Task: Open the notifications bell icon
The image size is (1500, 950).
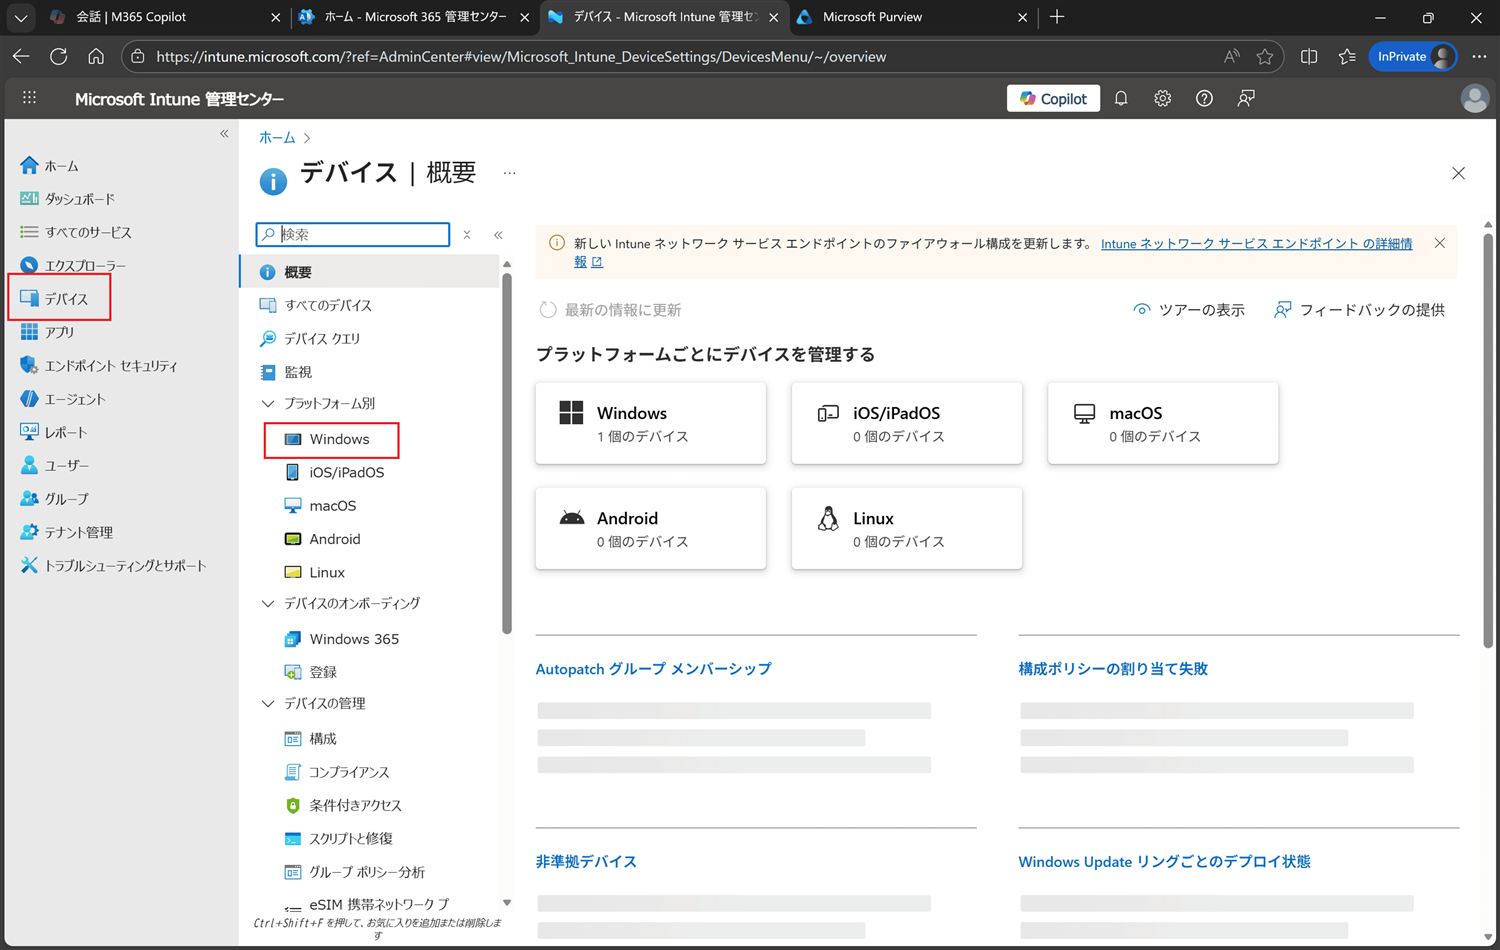Action: 1121,98
